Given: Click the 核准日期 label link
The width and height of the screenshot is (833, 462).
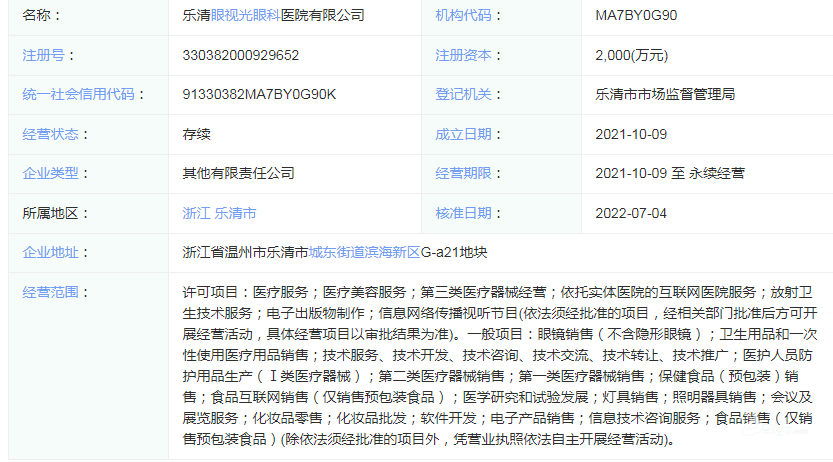Looking at the screenshot, I should 463,213.
